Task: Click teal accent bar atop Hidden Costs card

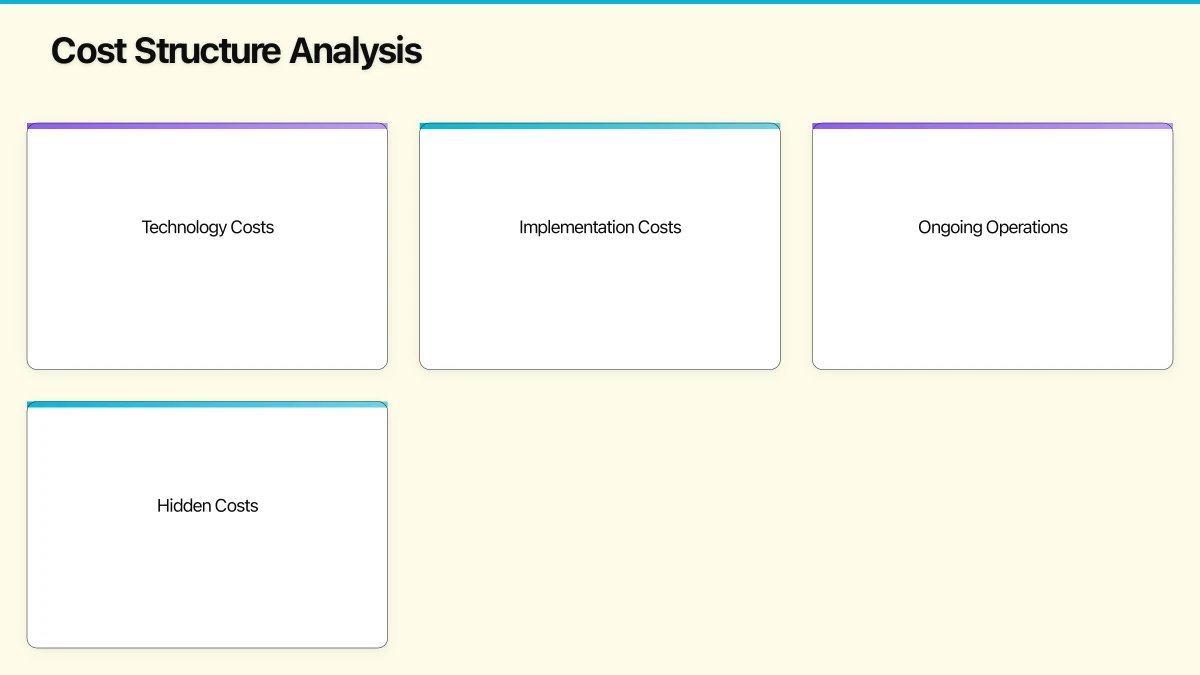Action: click(x=207, y=405)
